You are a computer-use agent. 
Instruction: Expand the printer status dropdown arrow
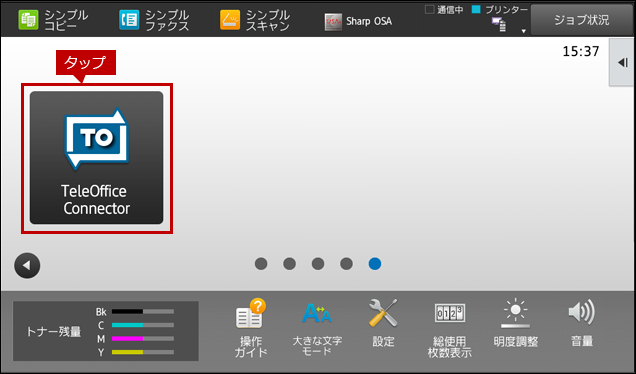tap(524, 31)
